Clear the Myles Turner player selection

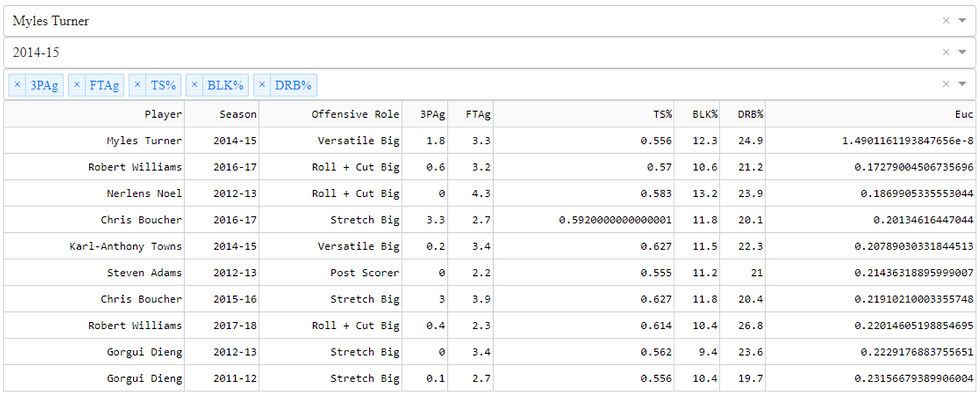pos(946,21)
